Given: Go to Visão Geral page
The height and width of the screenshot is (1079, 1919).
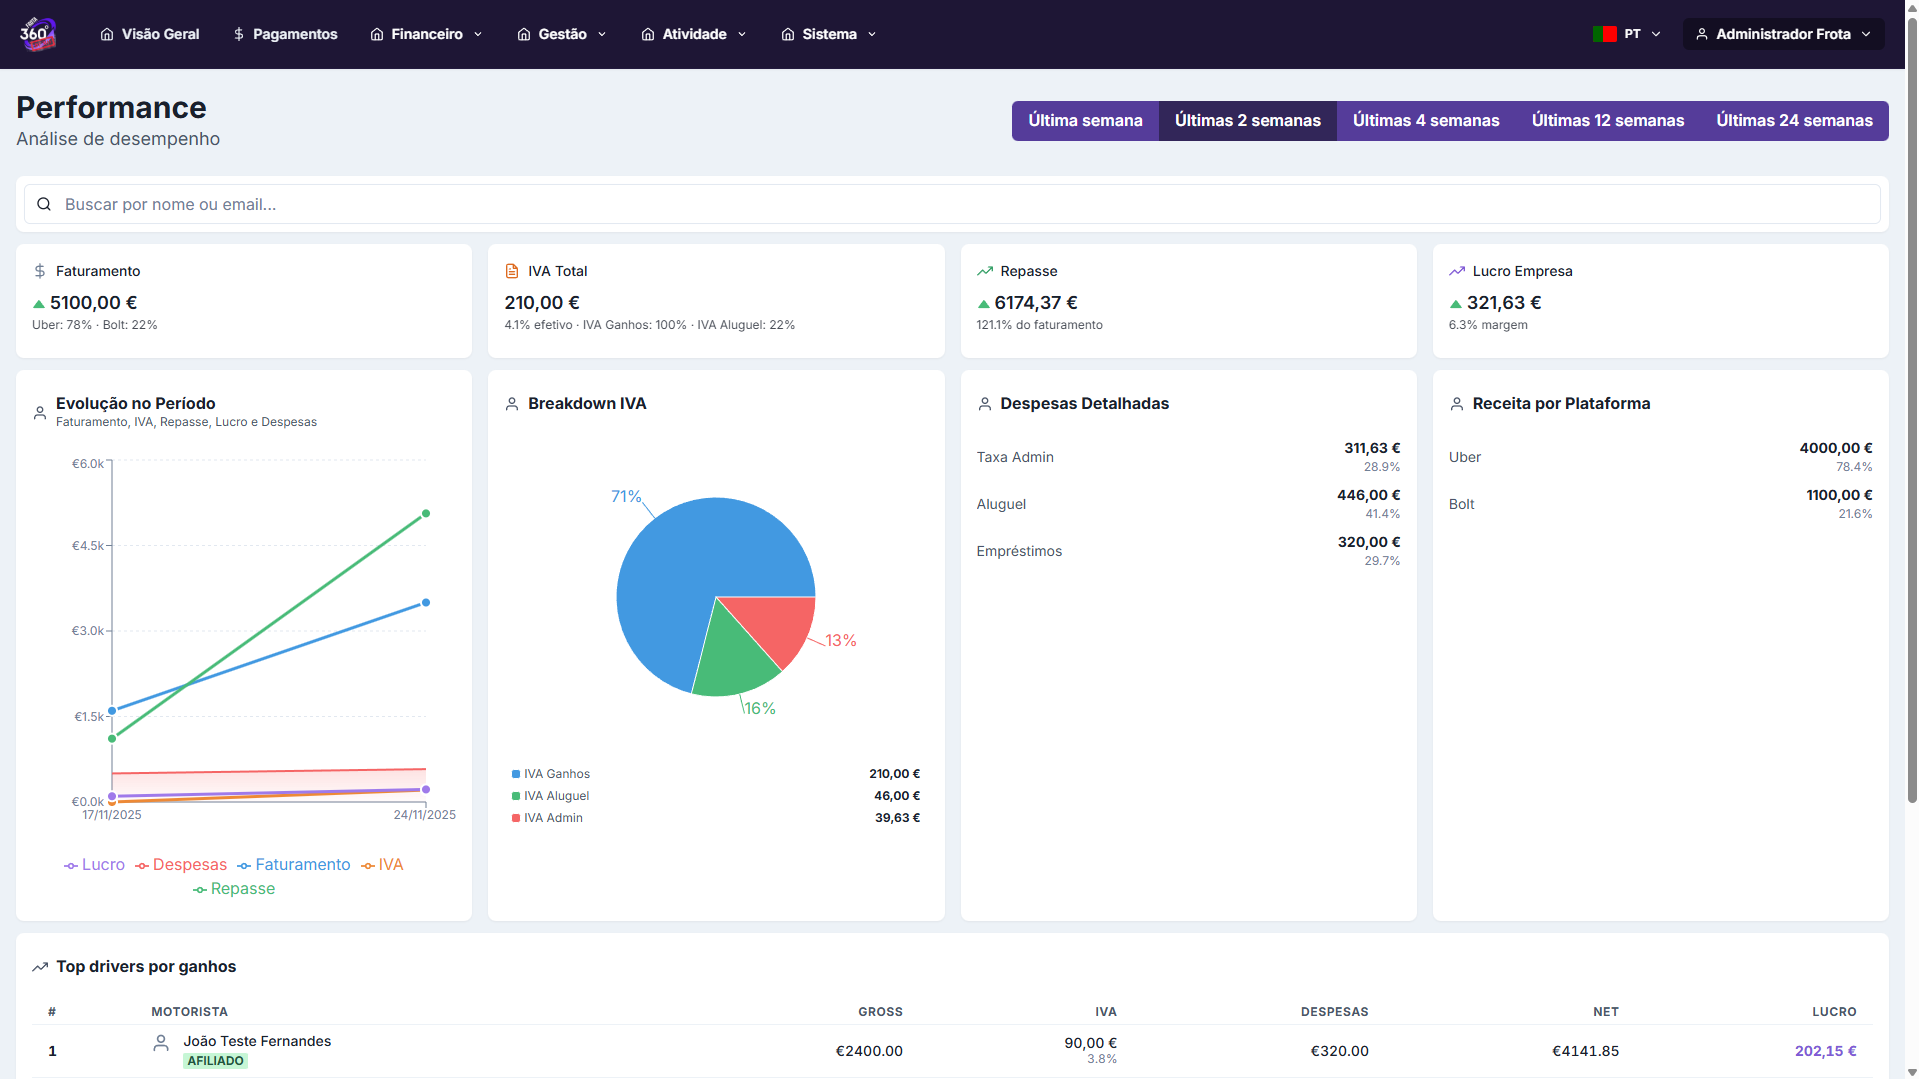Looking at the screenshot, I should [x=150, y=34].
